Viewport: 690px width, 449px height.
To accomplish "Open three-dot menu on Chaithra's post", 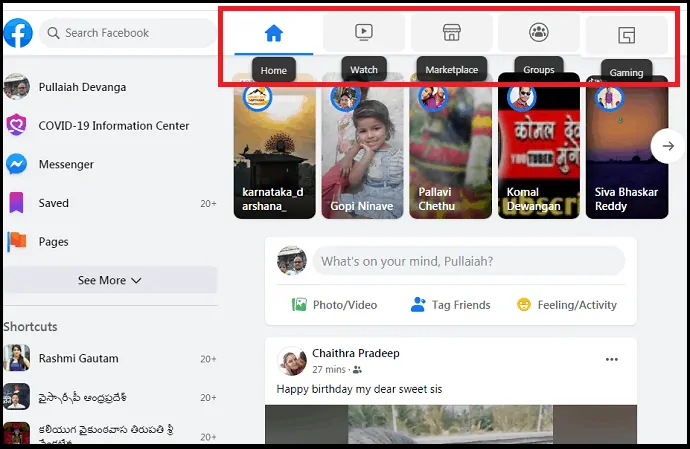I will coord(612,360).
